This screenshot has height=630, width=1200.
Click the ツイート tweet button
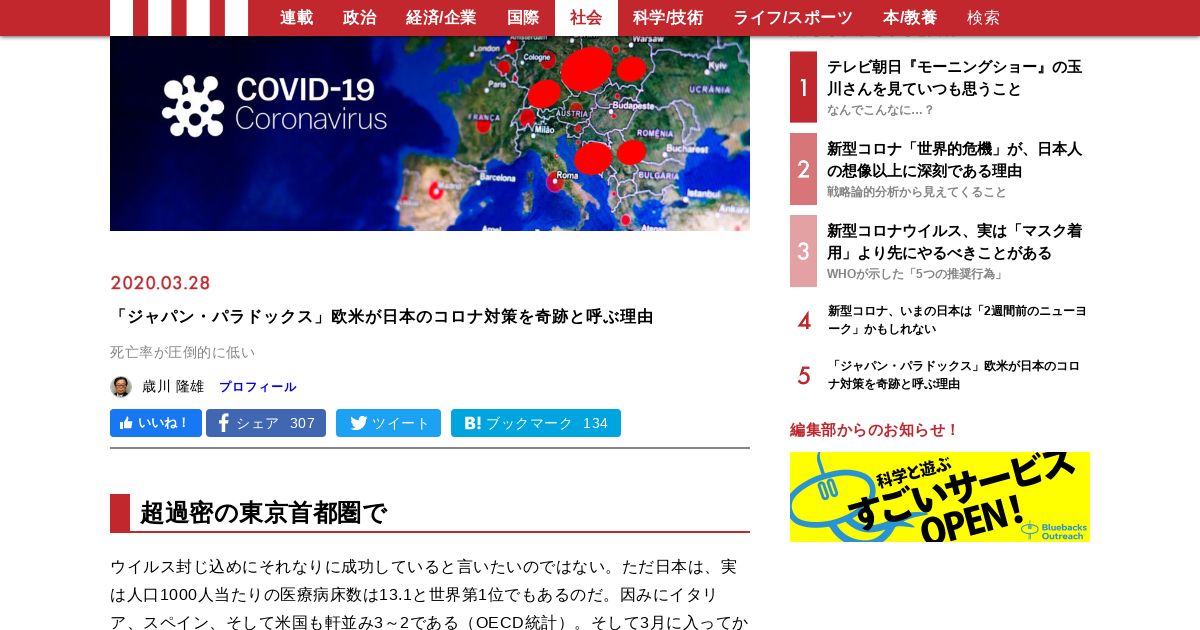388,423
